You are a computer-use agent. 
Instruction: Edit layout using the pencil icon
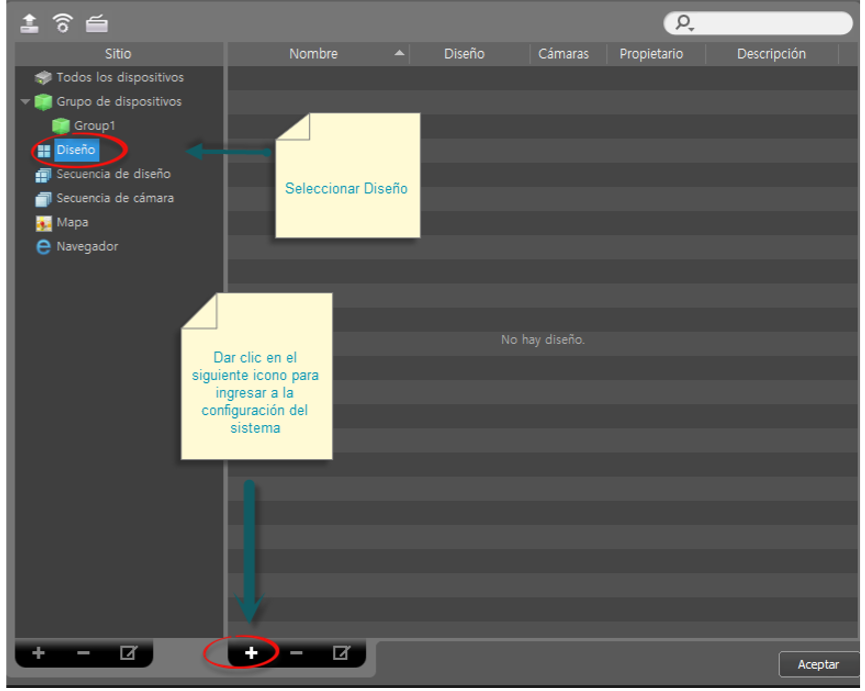(x=341, y=653)
